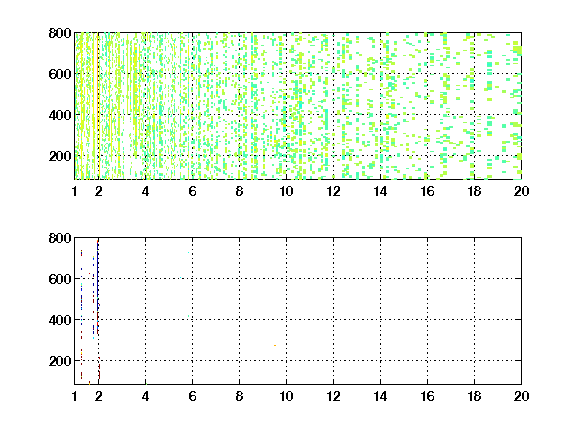This screenshot has width=576, height=432.
Task: Click x-axis tick label 12 under bottom plot
Action: coord(333,396)
